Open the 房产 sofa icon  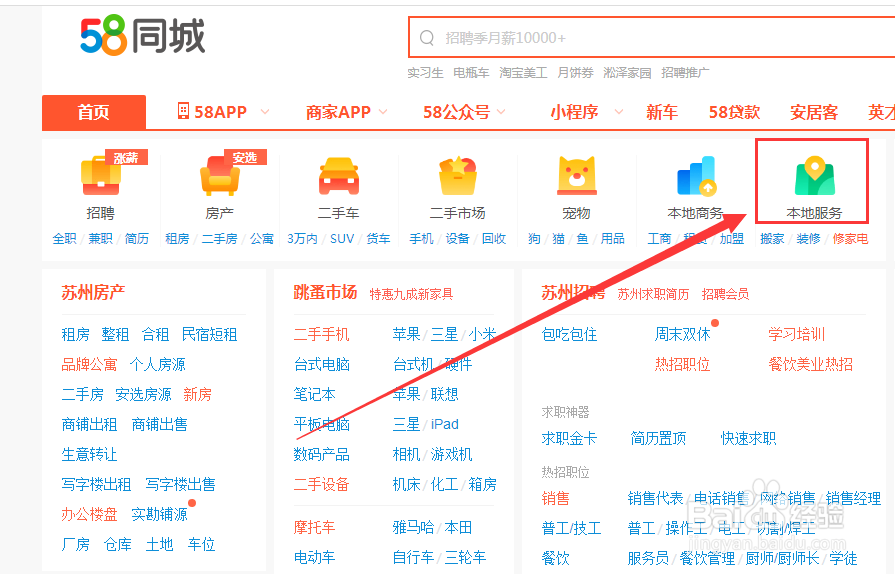pyautogui.click(x=220, y=176)
